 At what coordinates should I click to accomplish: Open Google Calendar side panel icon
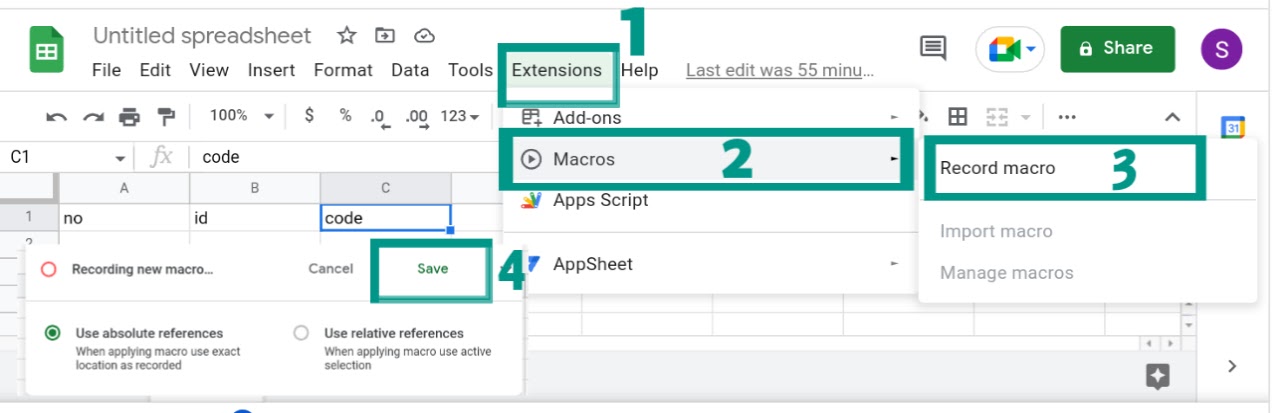point(1233,128)
